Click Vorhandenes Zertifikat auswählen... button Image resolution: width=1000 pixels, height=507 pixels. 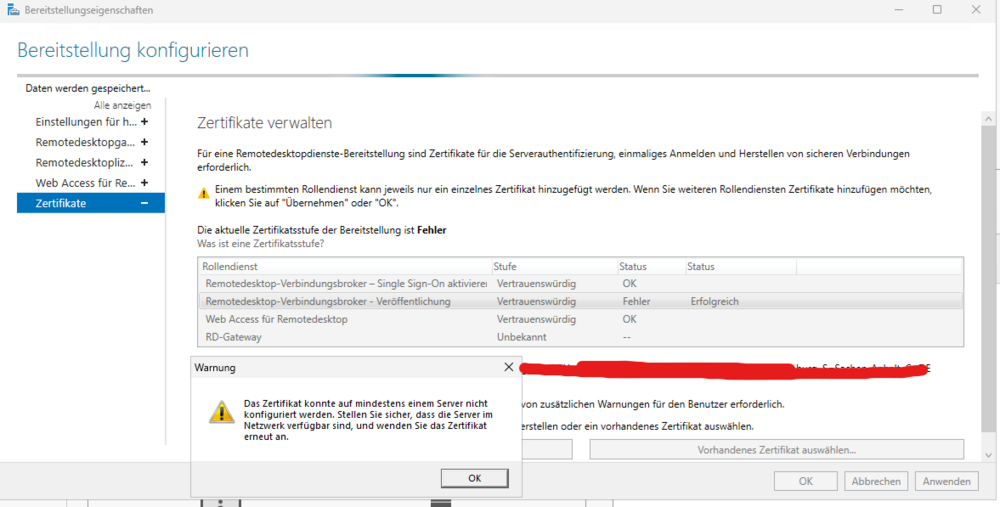point(776,450)
